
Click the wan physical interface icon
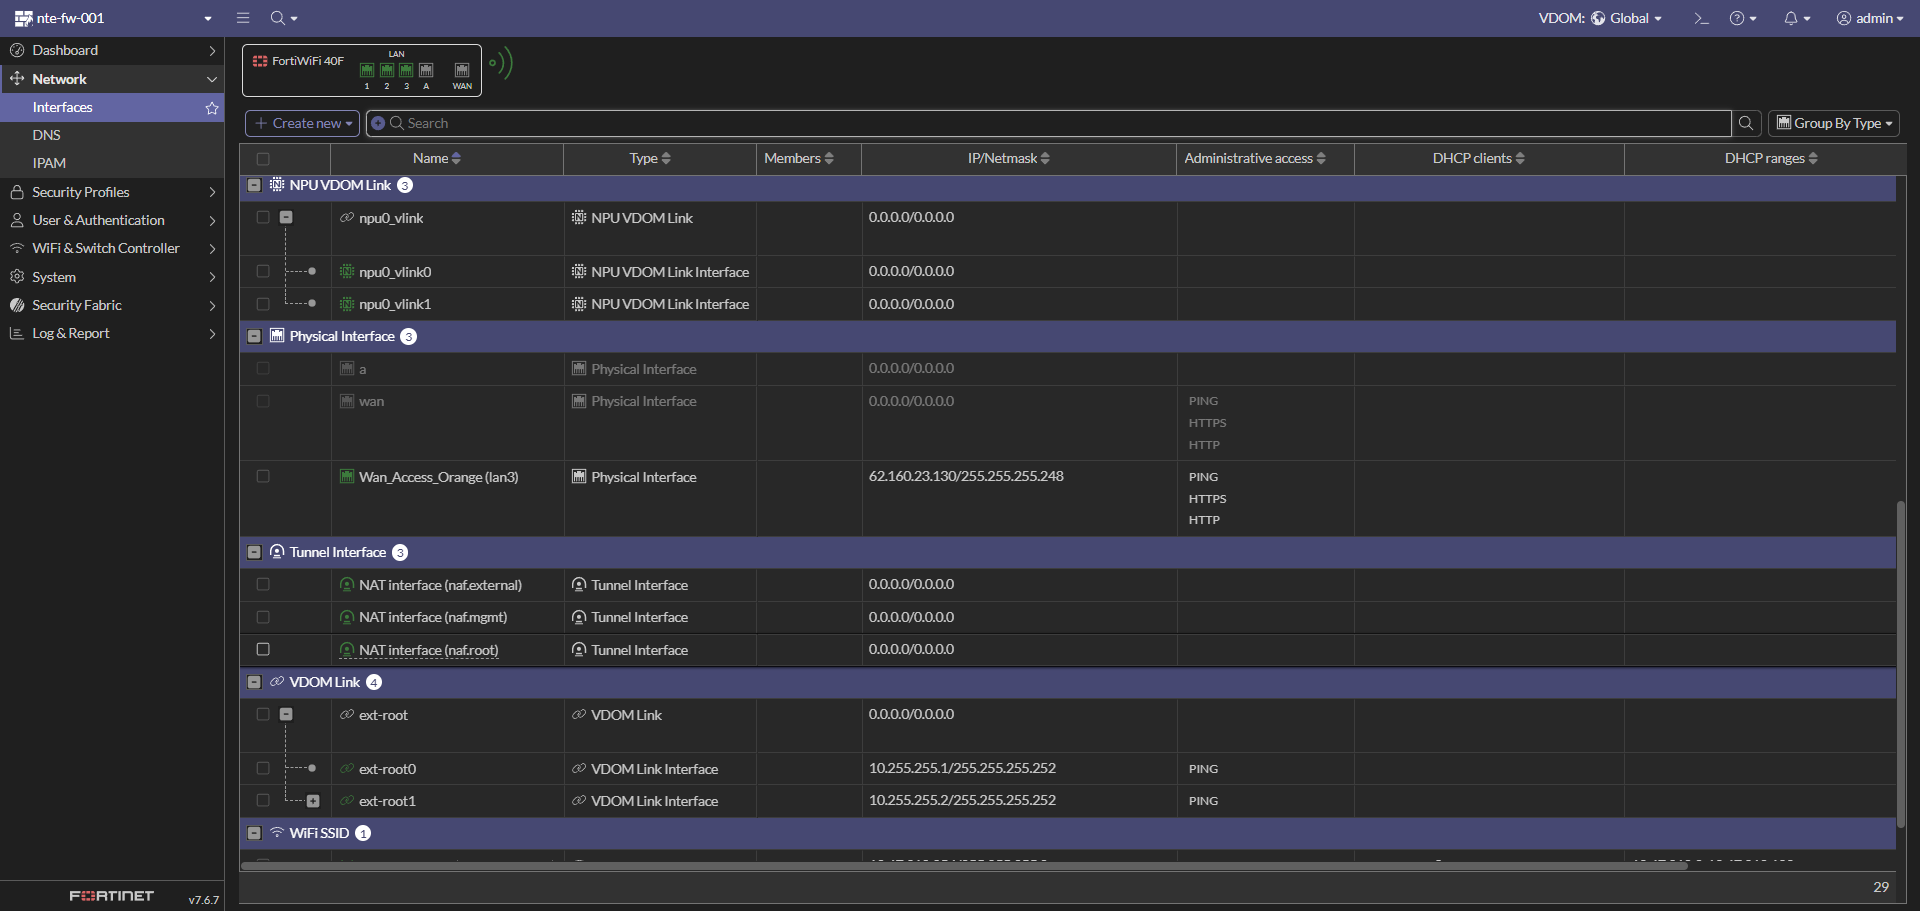347,401
